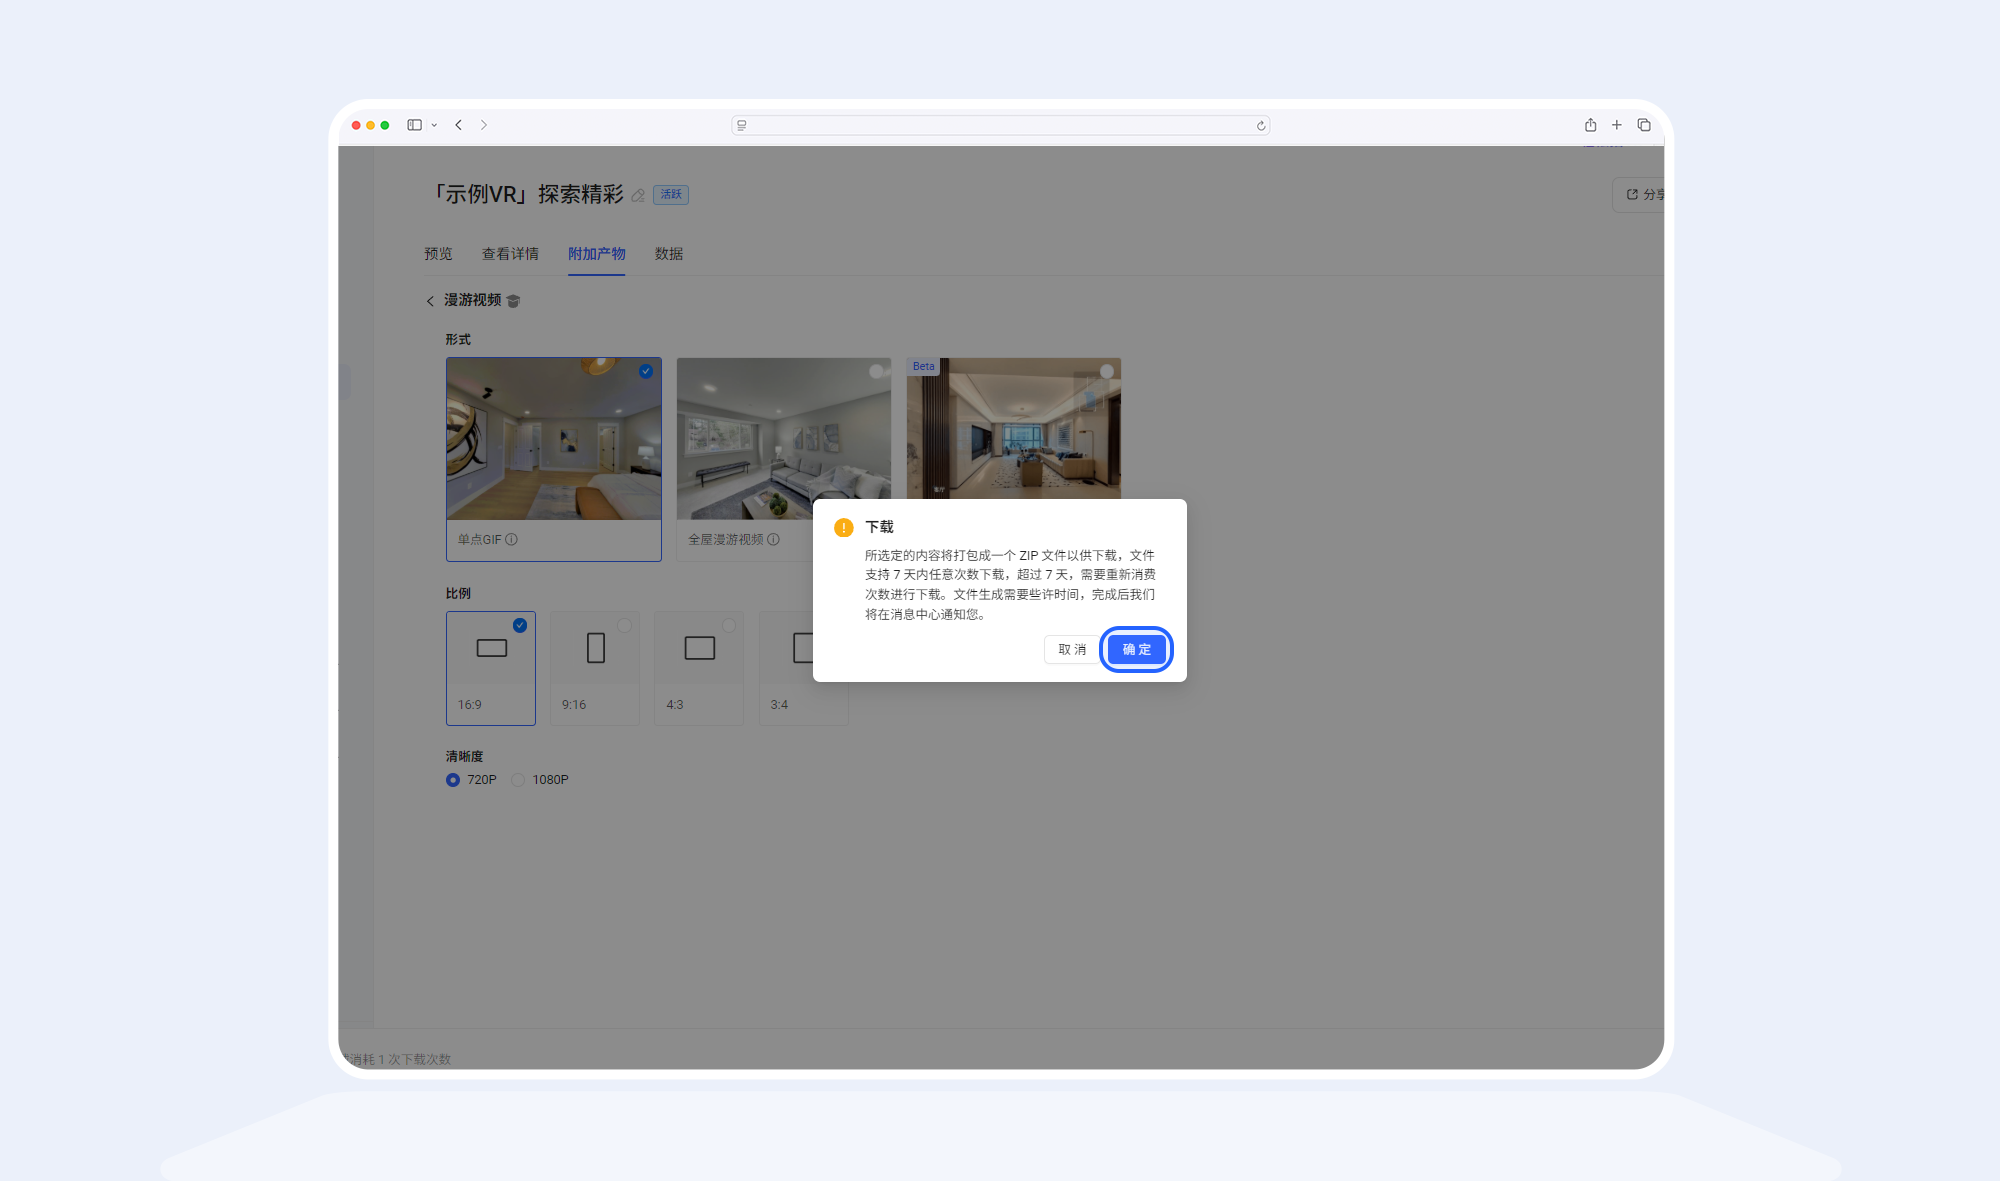Click the orange warning icon in download dialog

point(844,528)
